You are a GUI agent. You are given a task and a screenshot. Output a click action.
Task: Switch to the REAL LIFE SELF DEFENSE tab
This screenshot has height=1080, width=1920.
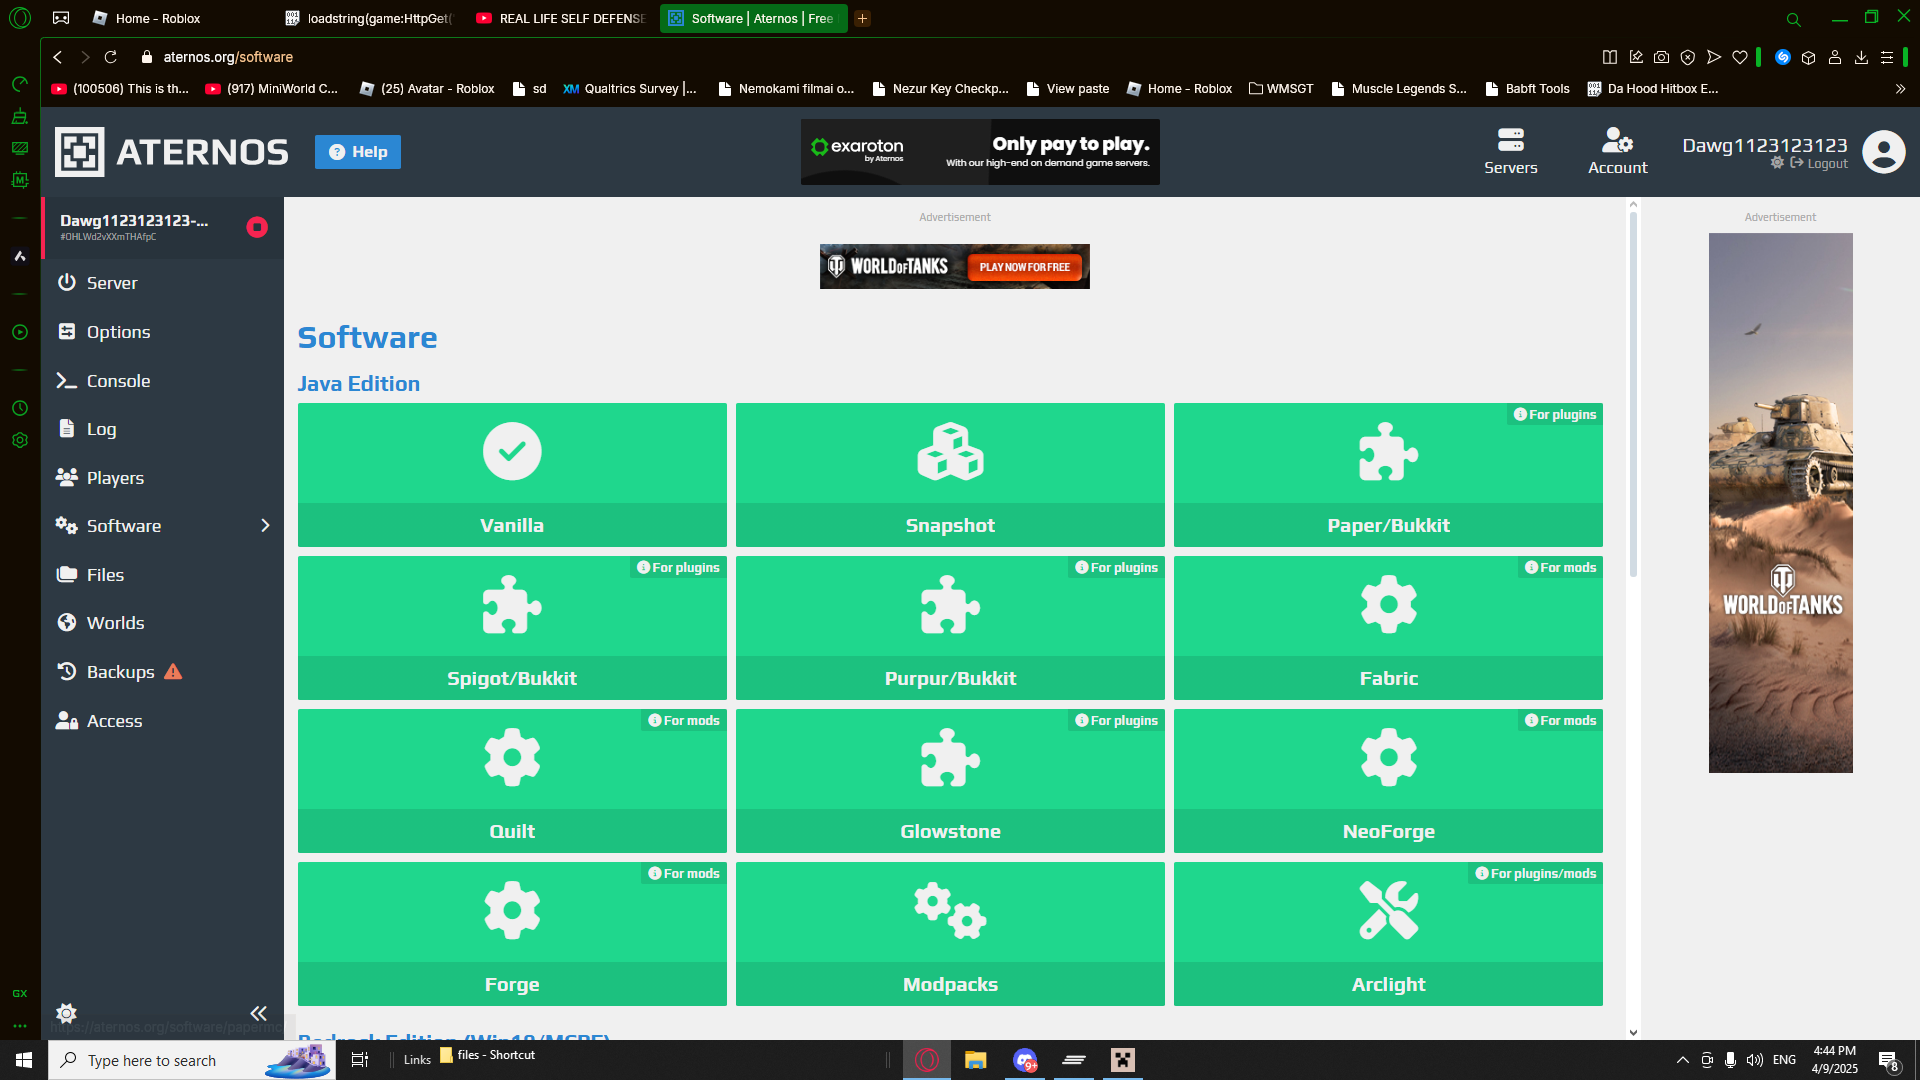pos(562,18)
